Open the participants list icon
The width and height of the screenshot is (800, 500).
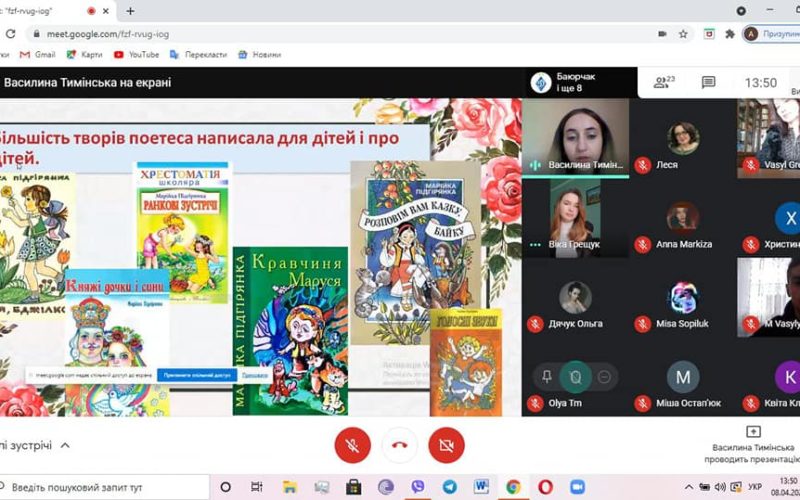(x=663, y=83)
